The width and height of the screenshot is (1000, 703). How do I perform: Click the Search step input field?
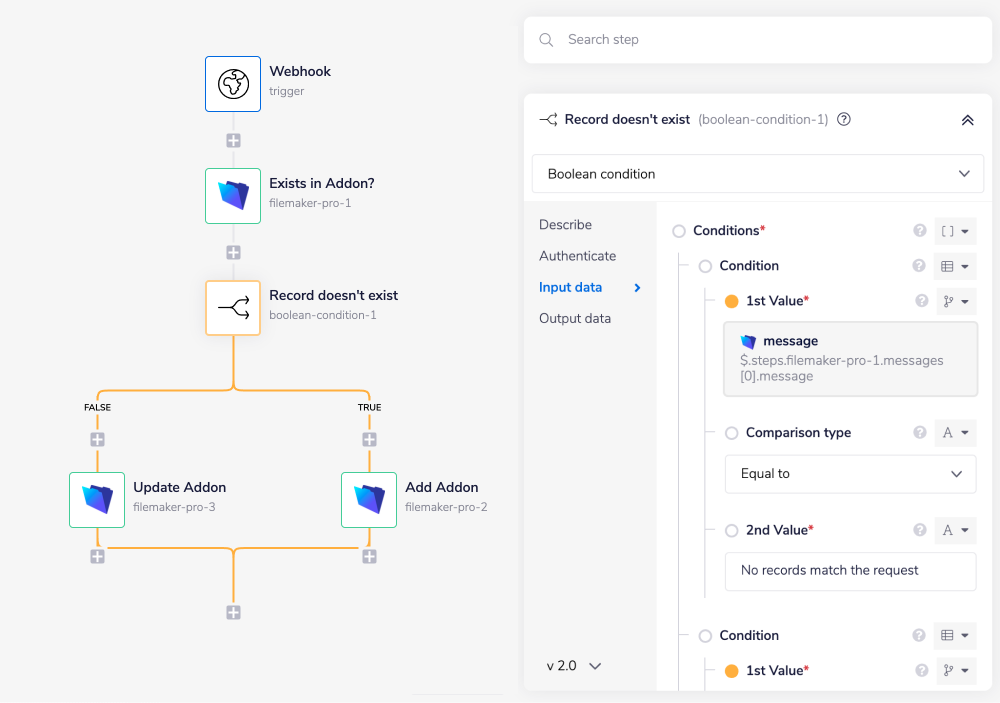[x=770, y=40]
